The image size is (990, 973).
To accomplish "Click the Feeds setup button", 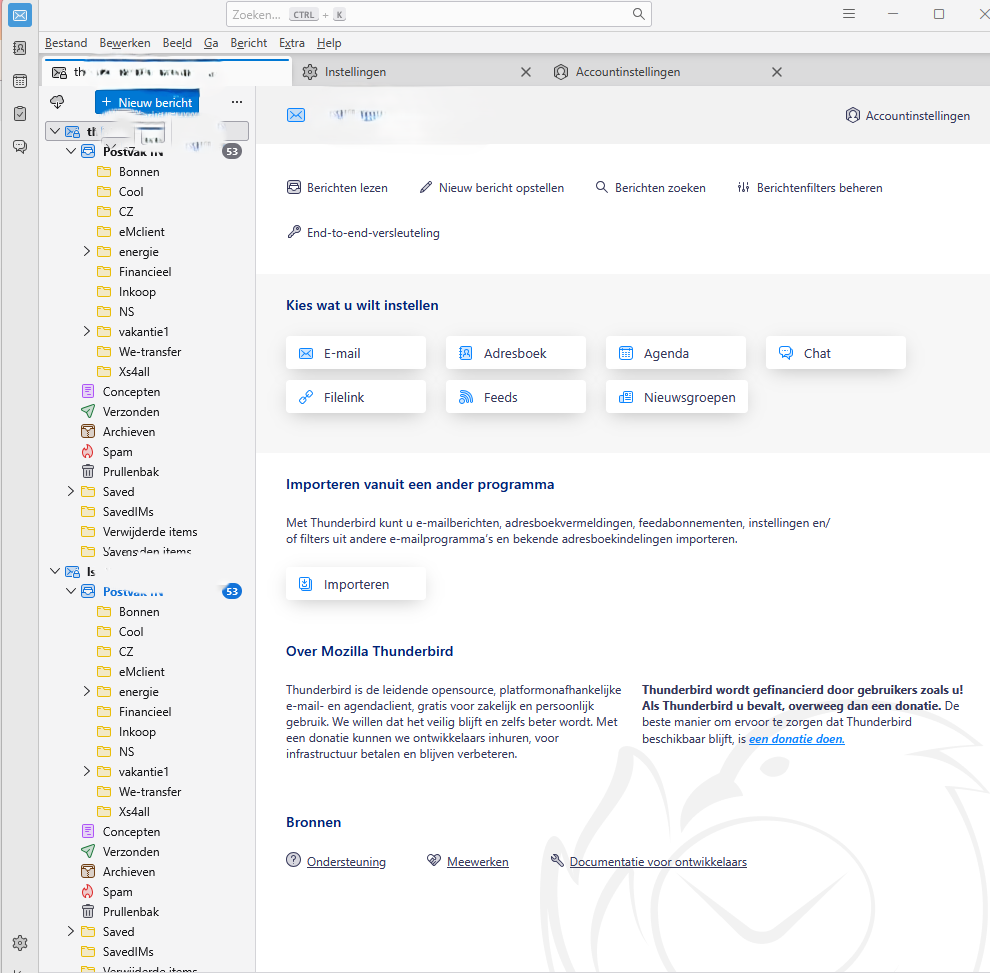I will [x=515, y=397].
